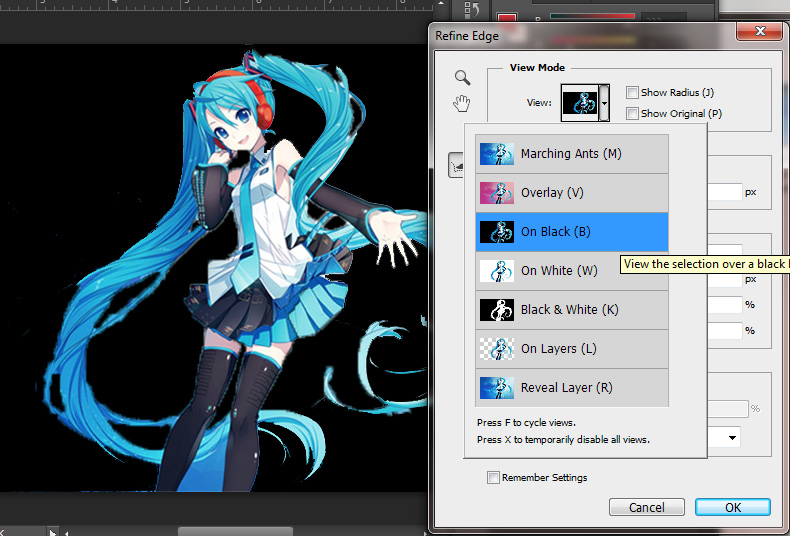Open the Output To dropdown arrow

coord(732,437)
